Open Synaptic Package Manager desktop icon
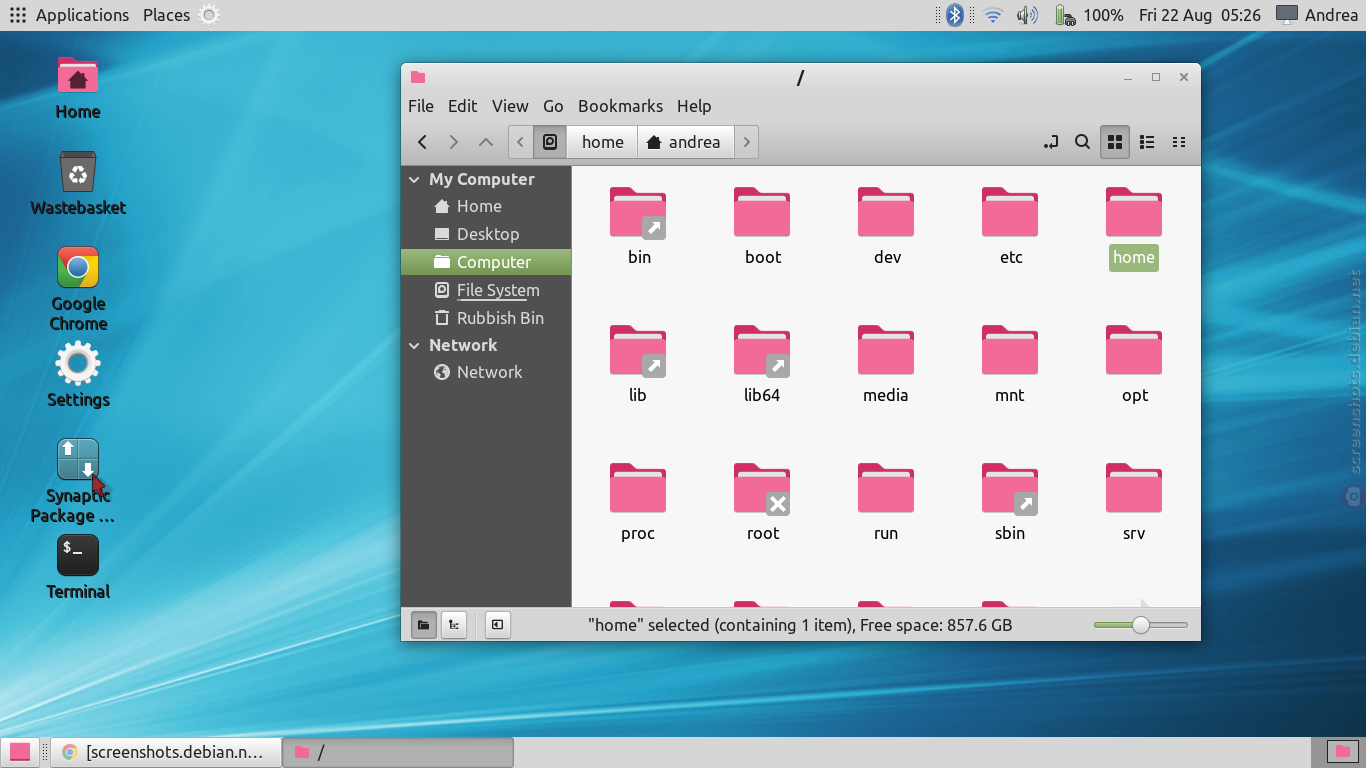The height and width of the screenshot is (768, 1366). point(78,481)
